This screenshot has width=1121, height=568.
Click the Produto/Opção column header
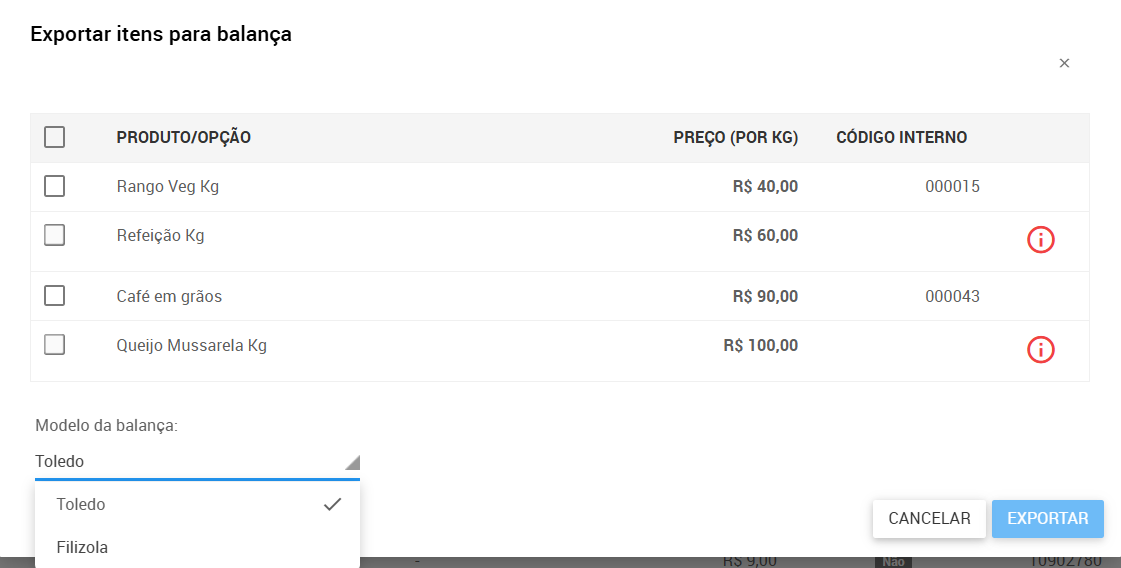coord(184,138)
